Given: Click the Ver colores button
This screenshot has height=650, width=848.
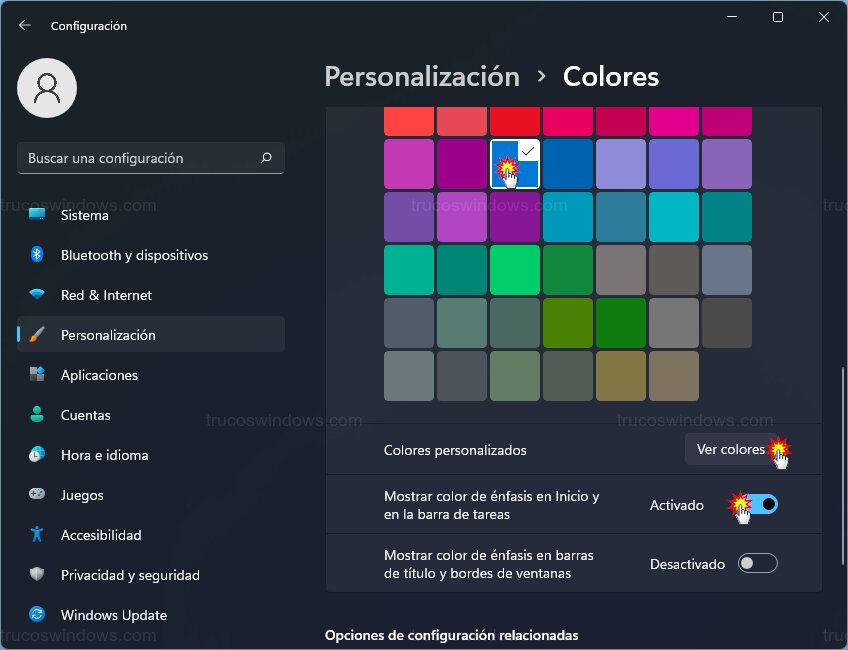Looking at the screenshot, I should point(730,450).
